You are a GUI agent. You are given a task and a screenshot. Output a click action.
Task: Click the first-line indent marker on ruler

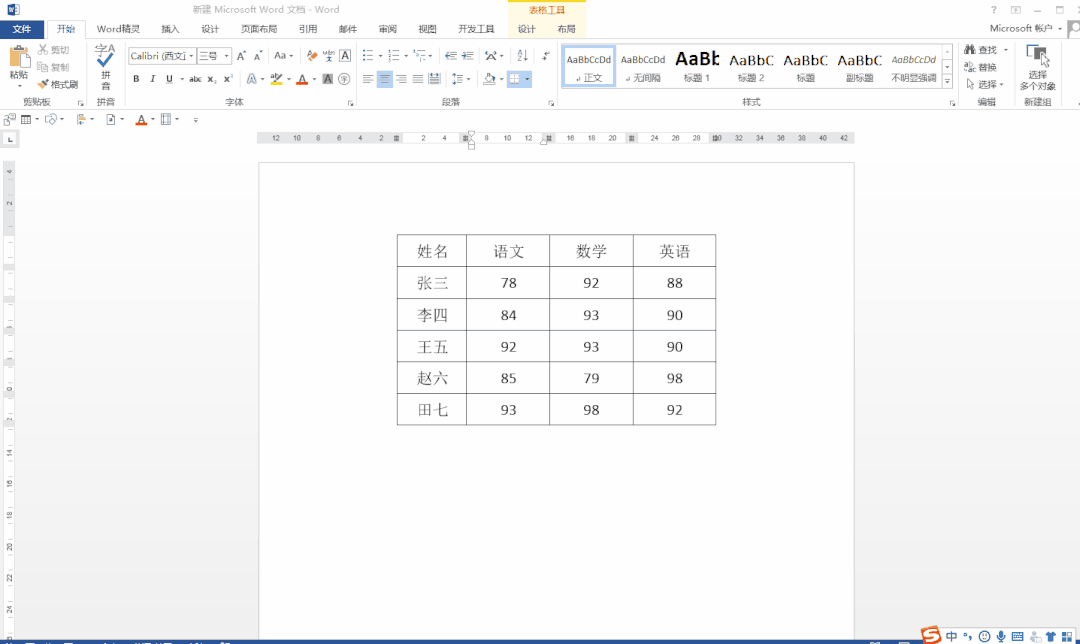(471, 134)
